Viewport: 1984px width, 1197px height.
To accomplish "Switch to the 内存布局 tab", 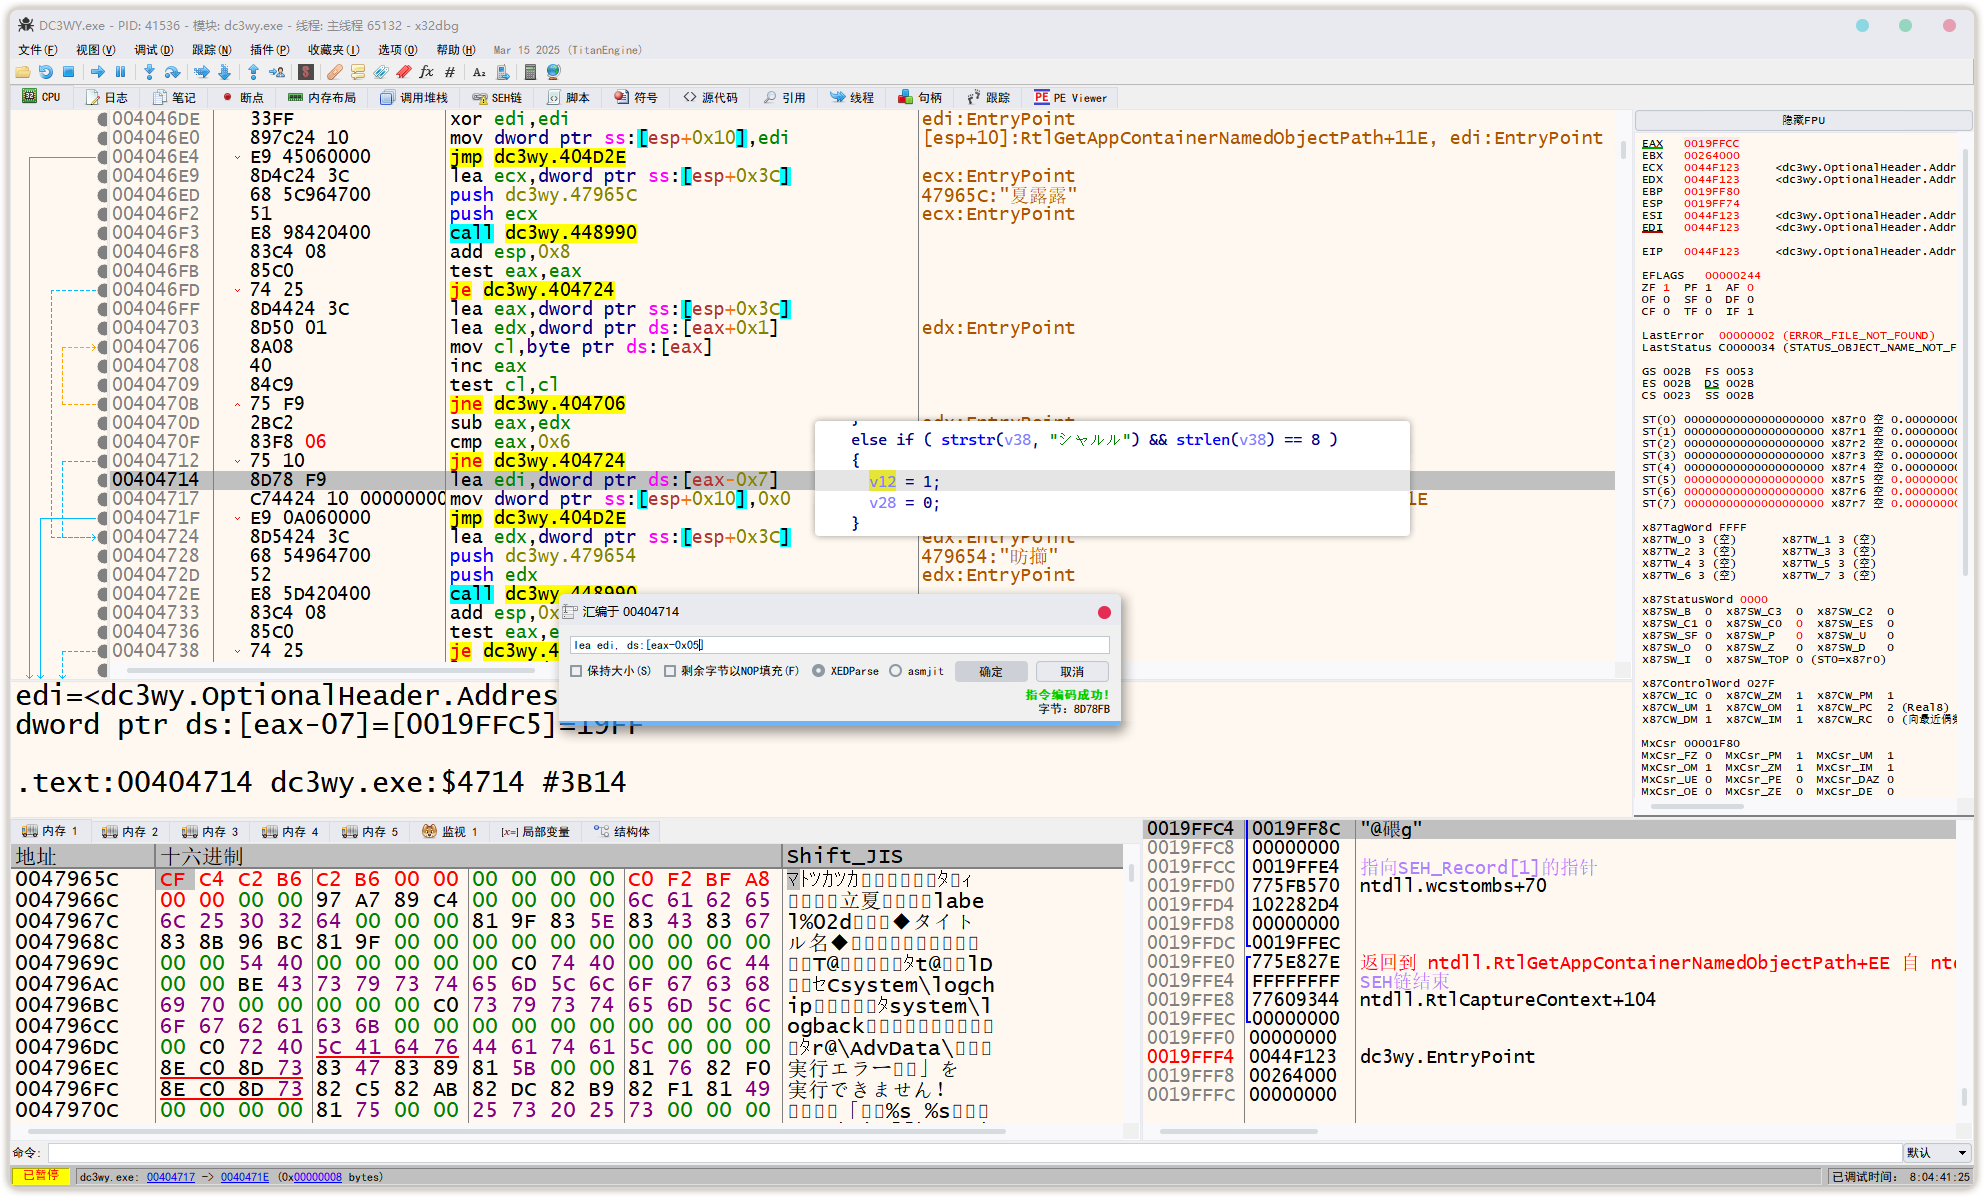I will click(x=322, y=98).
